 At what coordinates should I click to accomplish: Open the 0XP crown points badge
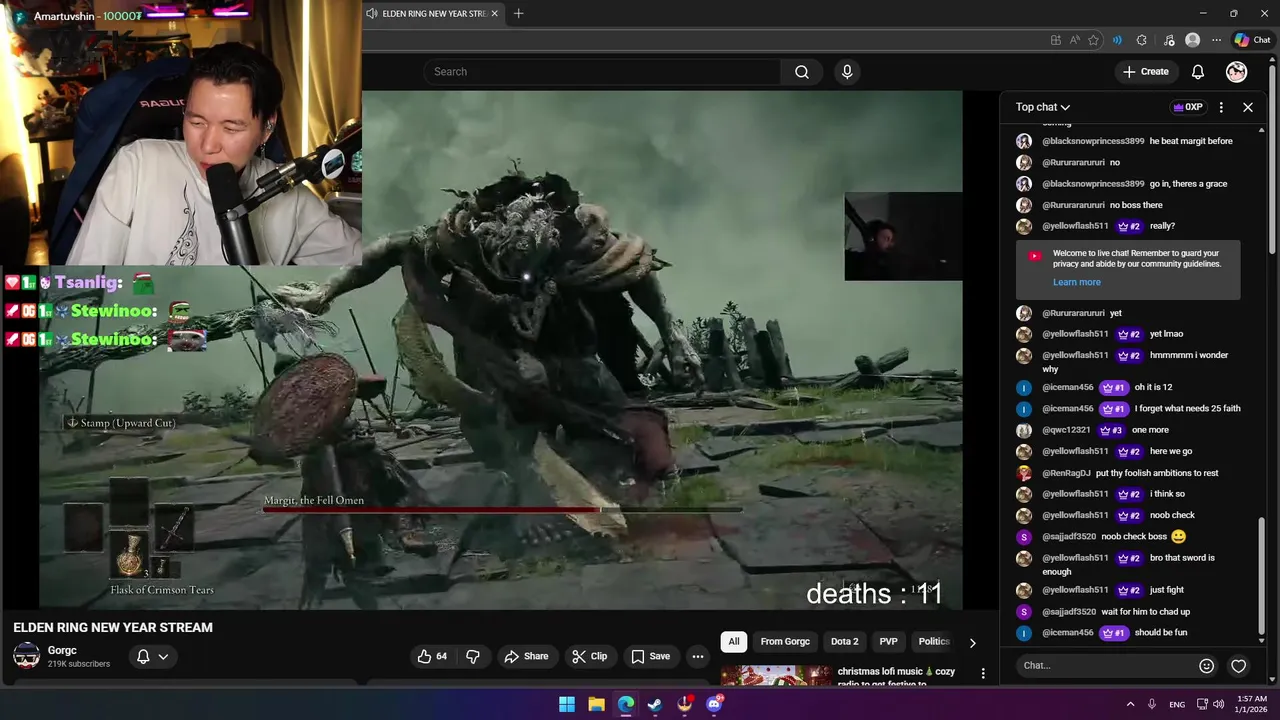[1188, 107]
